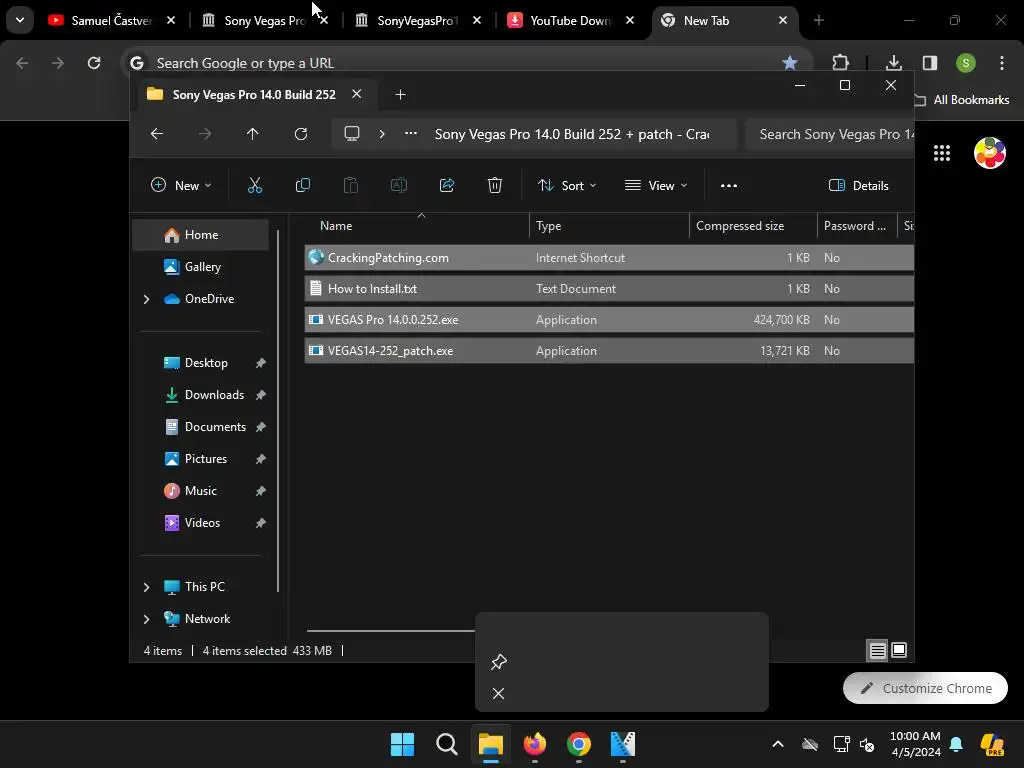Screen dimensions: 1024x768
Task: Expand the Network tree node
Action: click(x=146, y=619)
